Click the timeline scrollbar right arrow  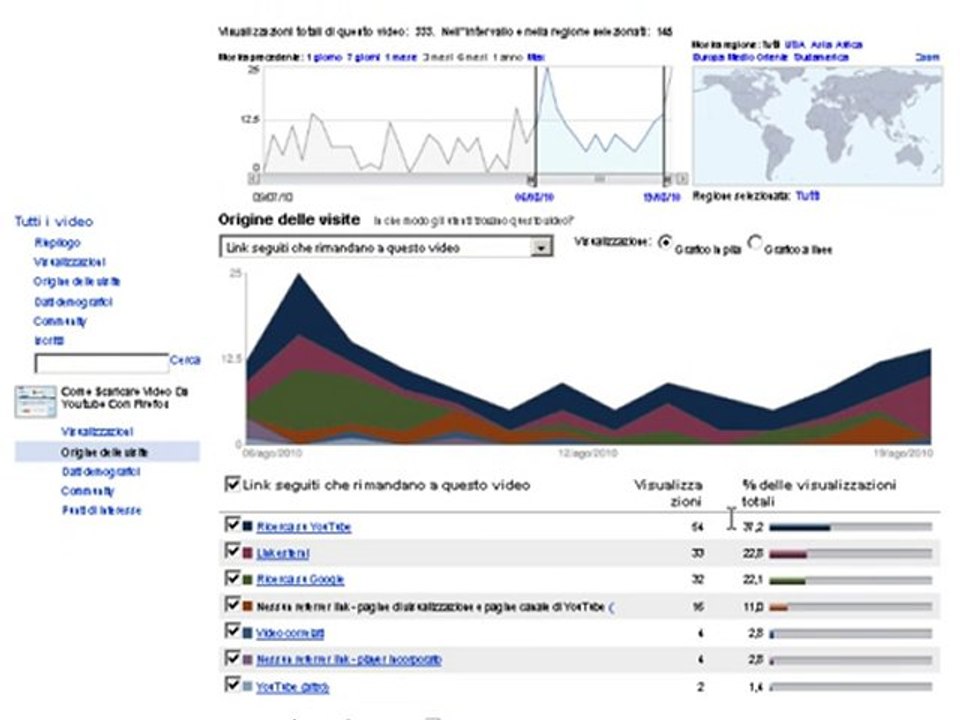coord(682,179)
